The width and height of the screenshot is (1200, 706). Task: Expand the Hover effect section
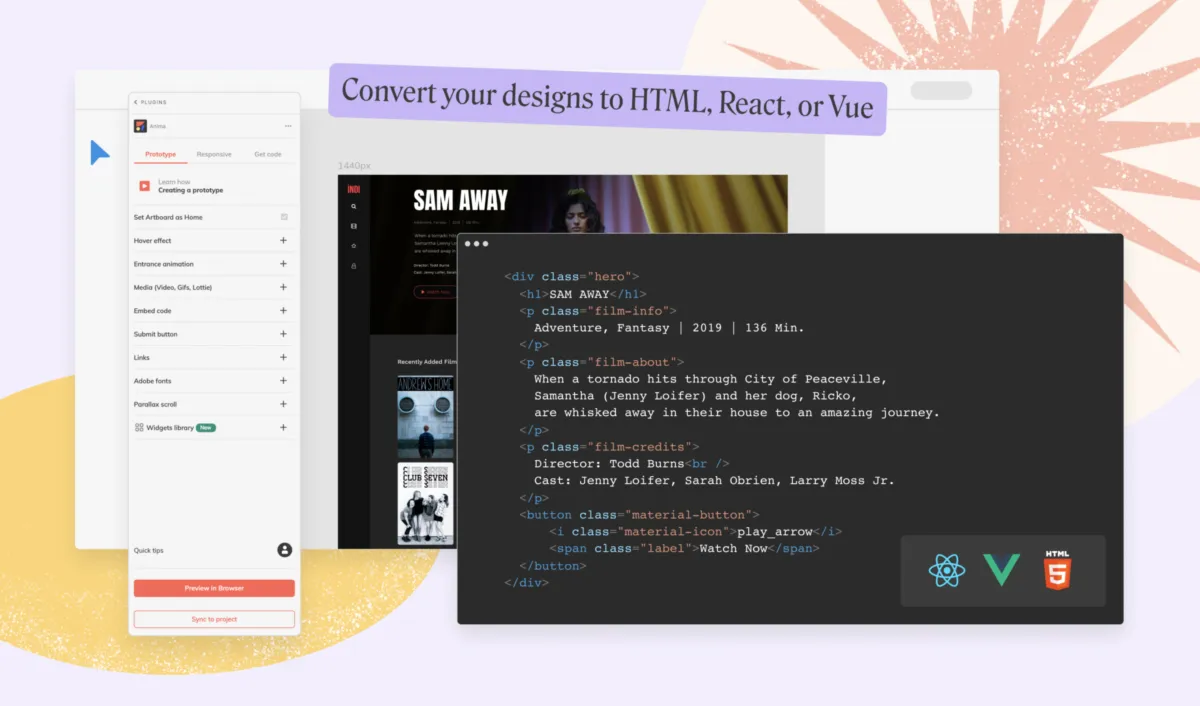click(x=283, y=241)
